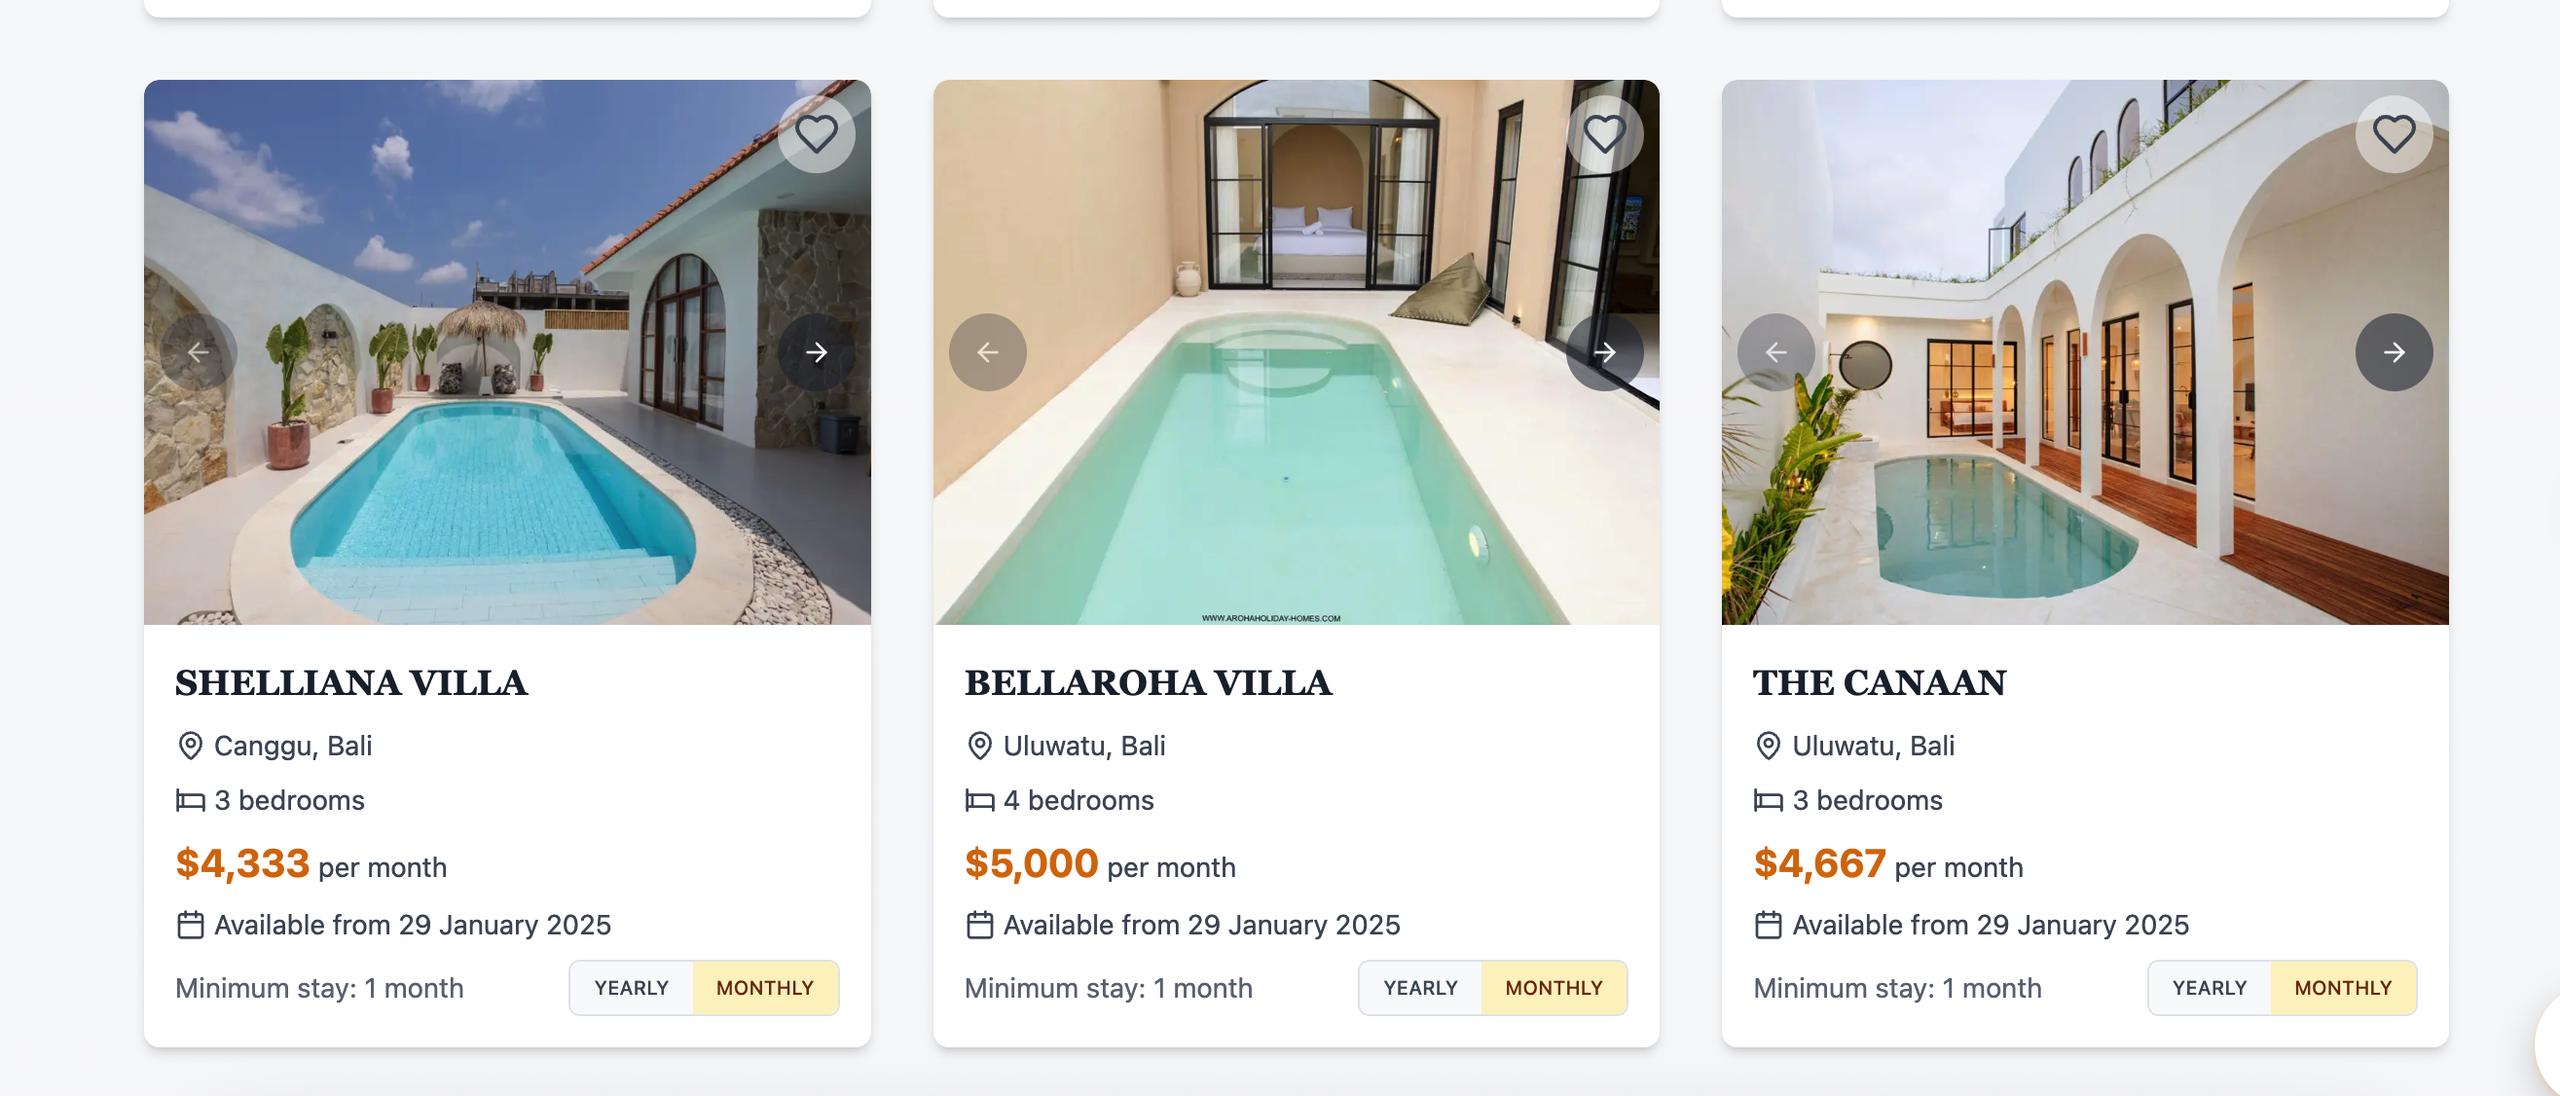Switch The Canaan pricing to Yearly

coord(2209,988)
